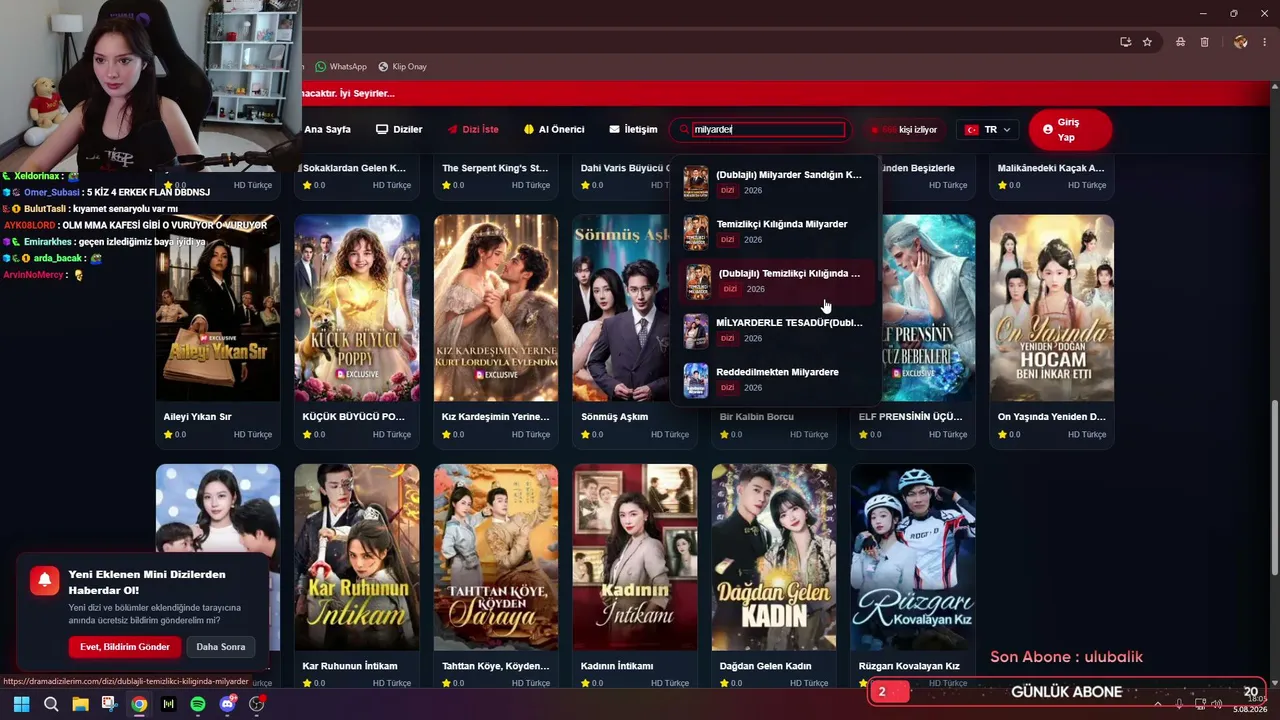This screenshot has height=720, width=1280.
Task: Click the trash can extension icon
Action: 1205,42
